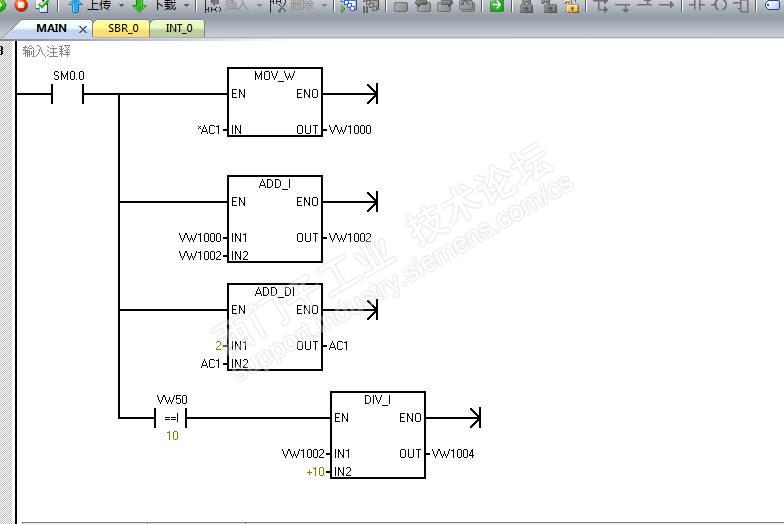Select the ADD_DI instruction box
Viewport: 784px width, 524px height.
pyautogui.click(x=274, y=327)
